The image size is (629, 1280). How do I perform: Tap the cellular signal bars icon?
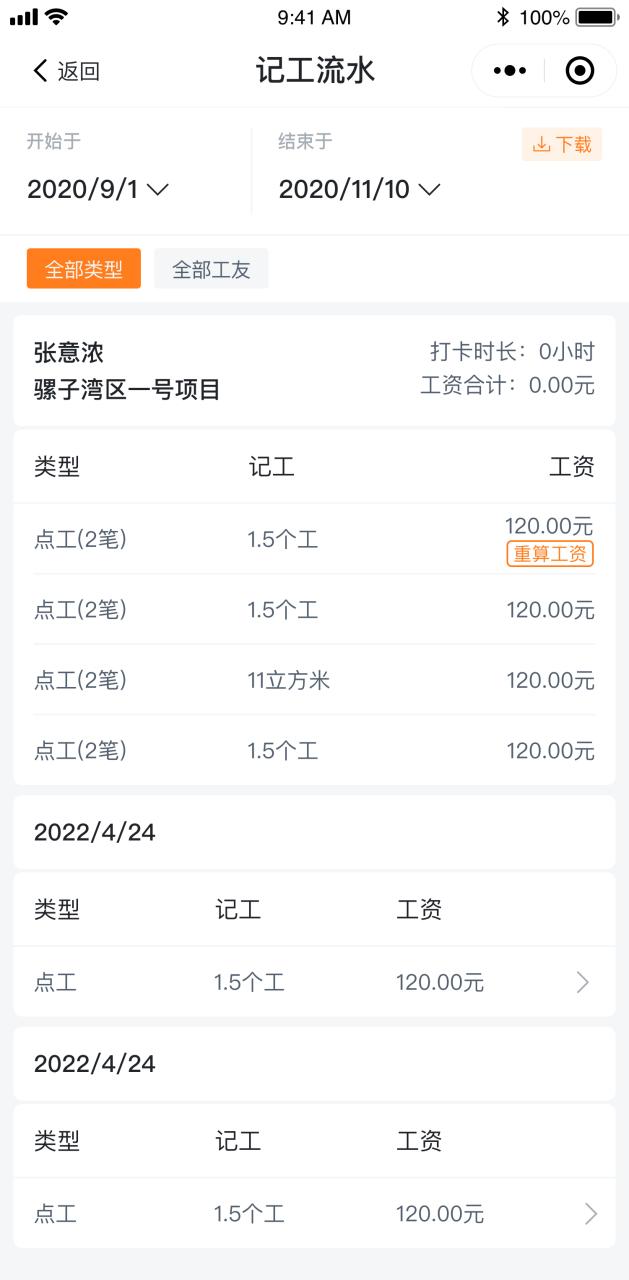pyautogui.click(x=23, y=17)
